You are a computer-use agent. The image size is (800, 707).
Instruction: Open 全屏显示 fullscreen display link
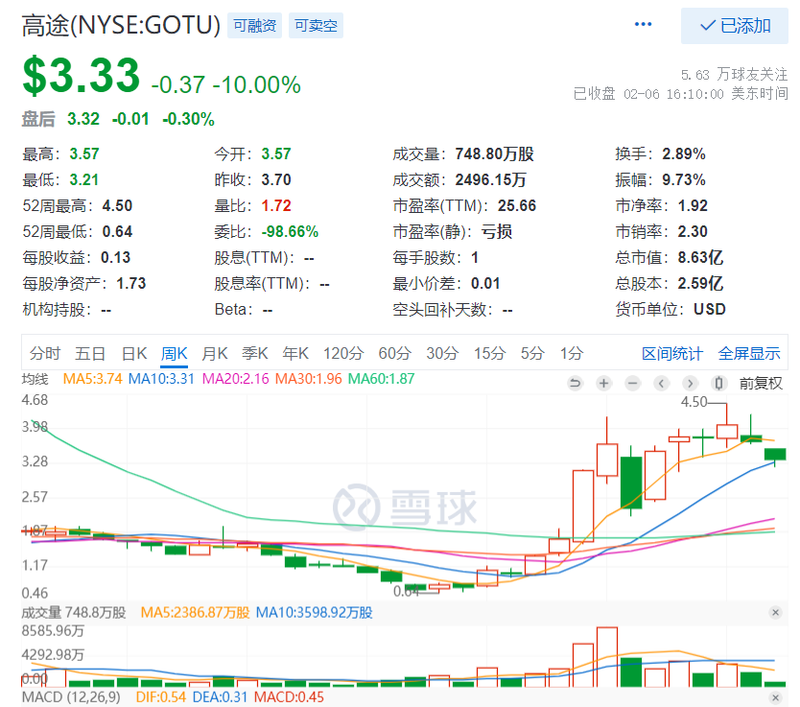pyautogui.click(x=749, y=353)
